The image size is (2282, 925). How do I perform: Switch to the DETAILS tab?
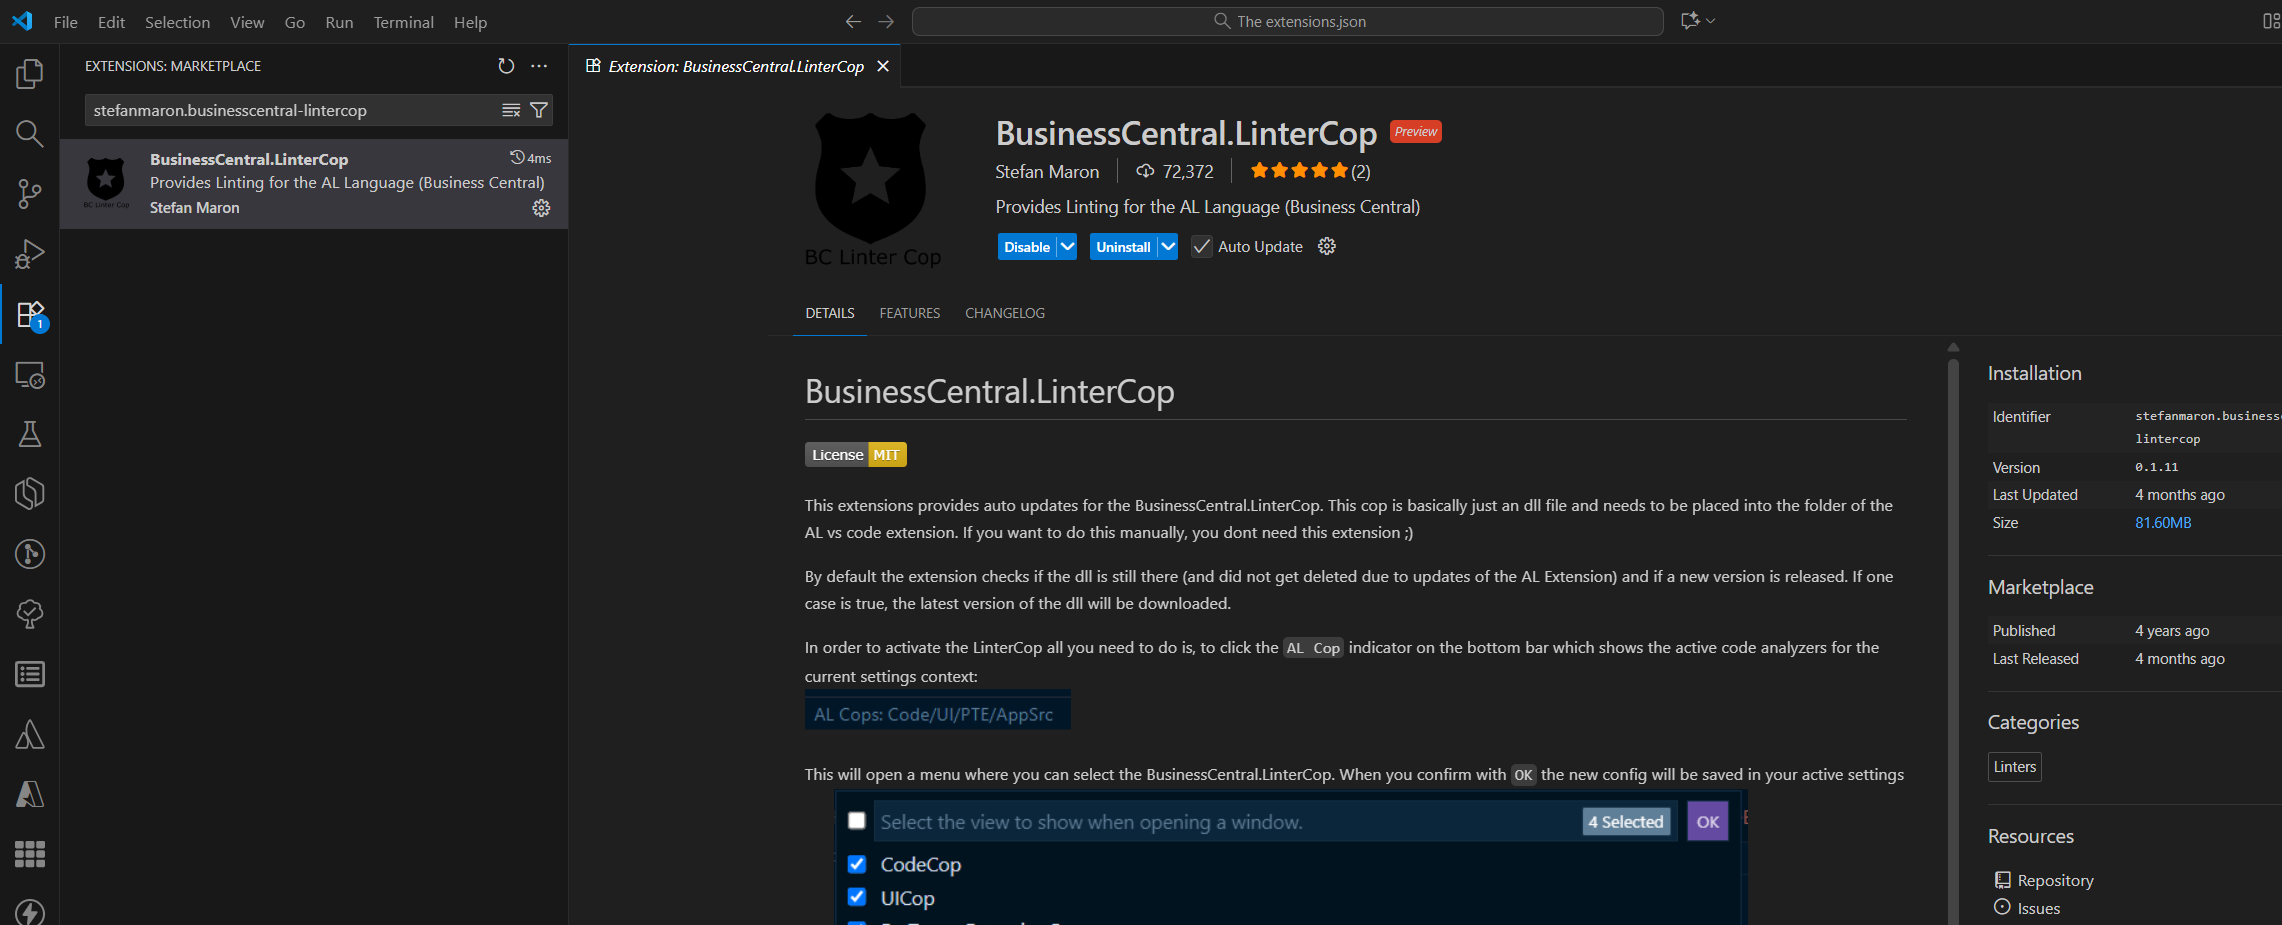830,313
